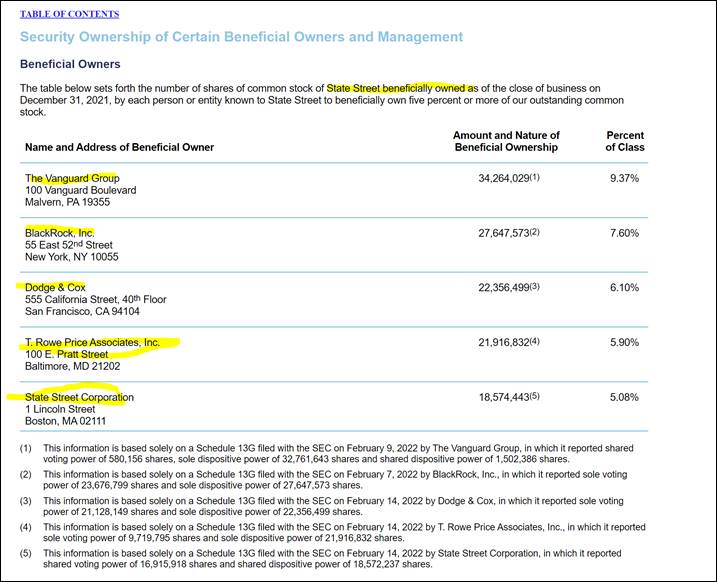
Task: Select the 'Percent of Class' column header
Action: (x=625, y=141)
